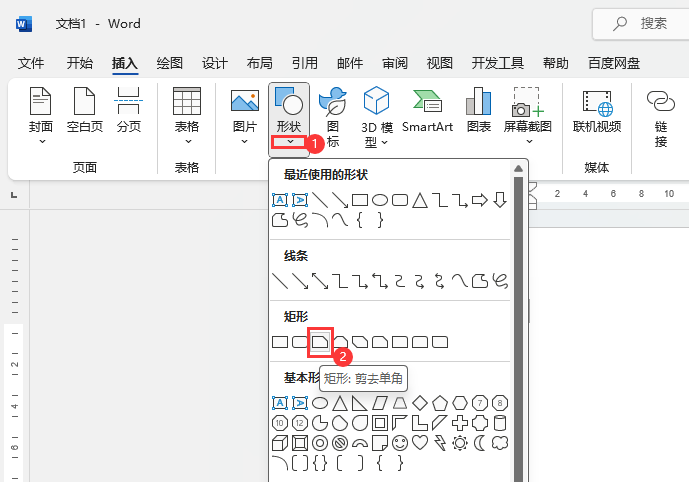Choose the snip single corner rectangle
Screen dimensions: 689x482
320,342
